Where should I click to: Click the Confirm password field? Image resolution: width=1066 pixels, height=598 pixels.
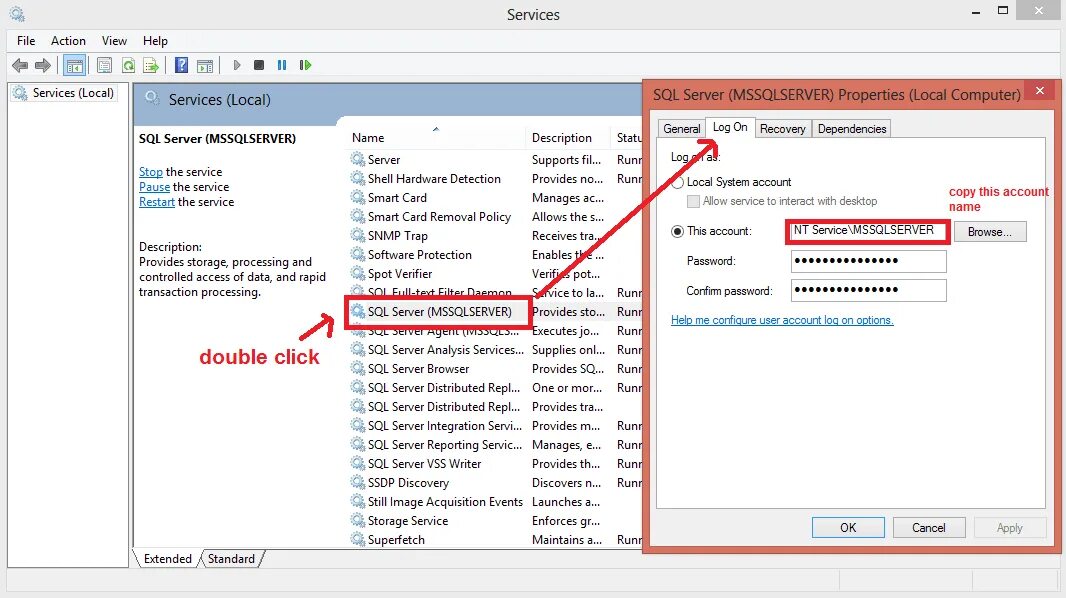tap(868, 290)
